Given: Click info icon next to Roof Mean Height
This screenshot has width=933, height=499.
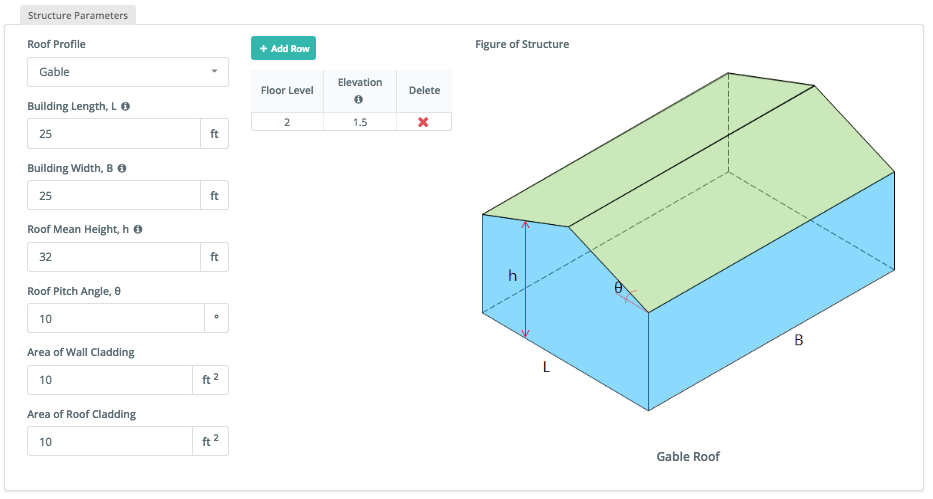Looking at the screenshot, I should pos(138,230).
